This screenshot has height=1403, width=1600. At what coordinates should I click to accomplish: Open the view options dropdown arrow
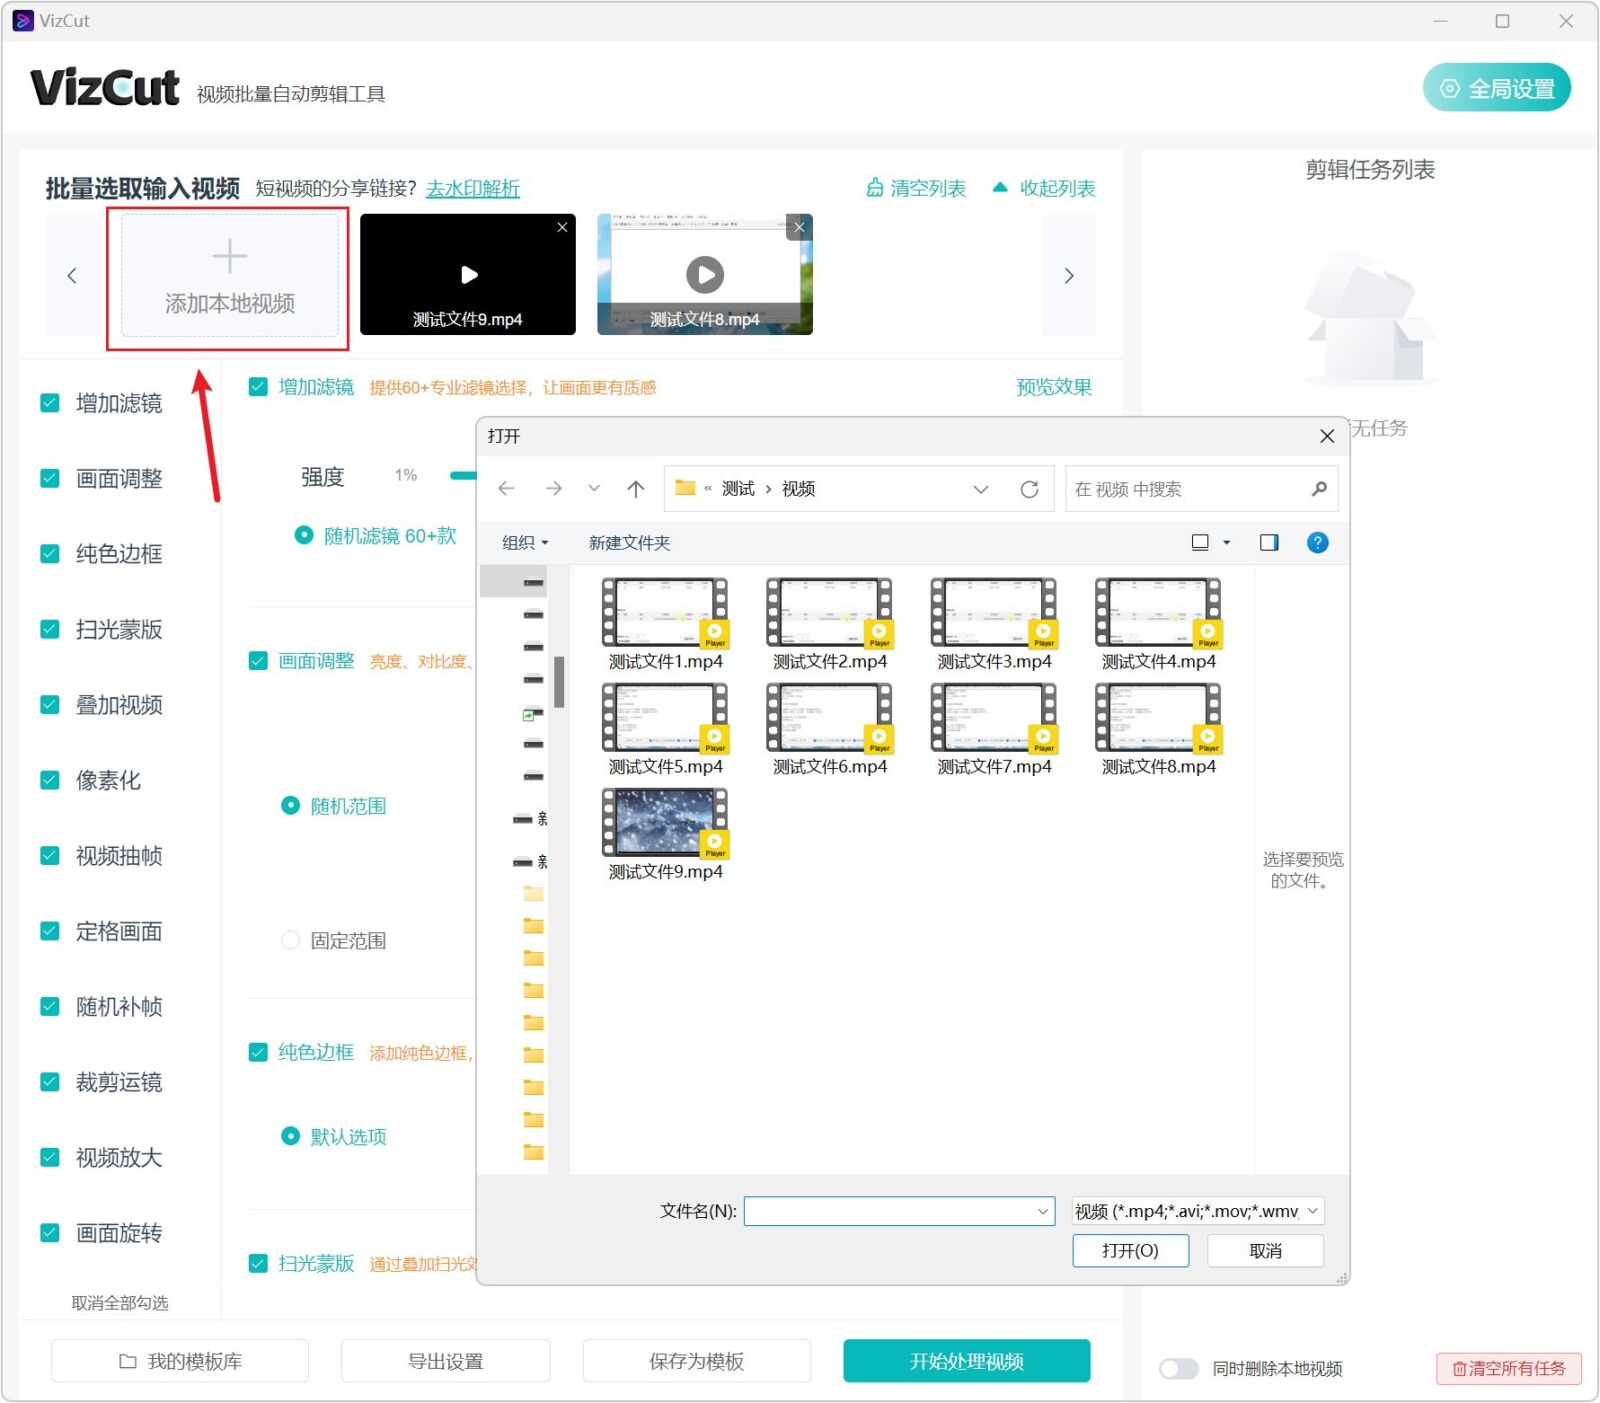1226,542
